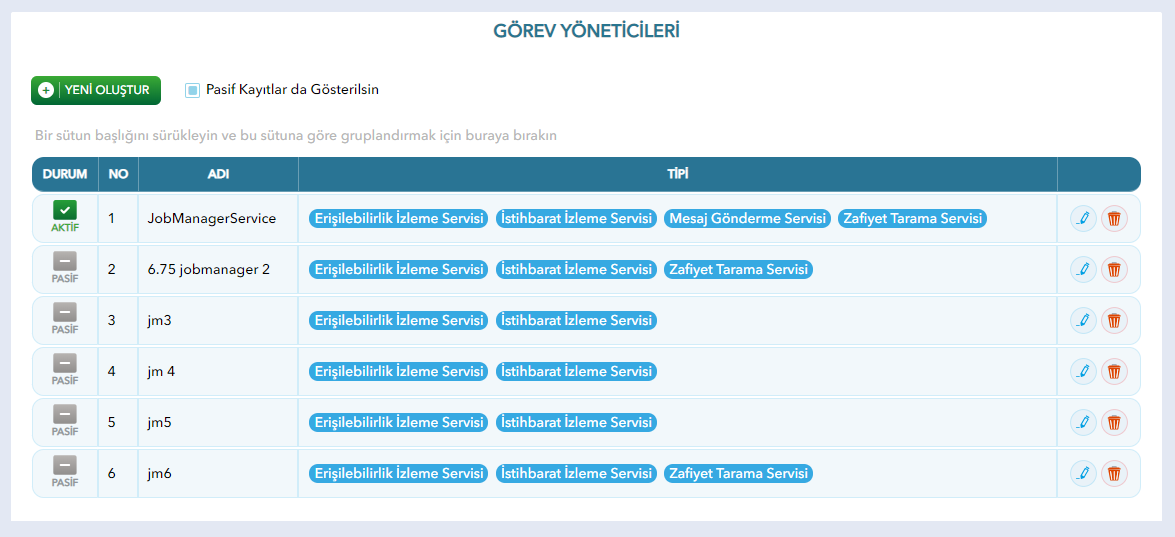Select the jm6 name cell
The height and width of the screenshot is (537, 1175).
218,473
